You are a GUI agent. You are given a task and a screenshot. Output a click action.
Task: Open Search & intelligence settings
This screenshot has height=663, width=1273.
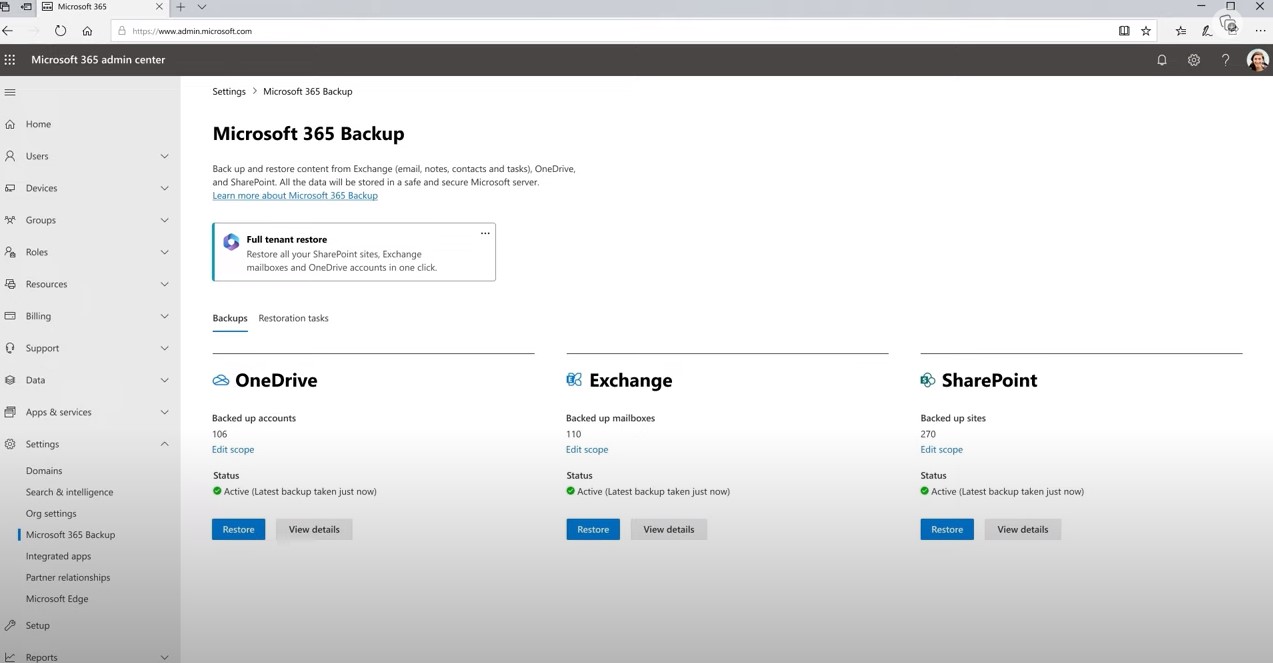(69, 492)
